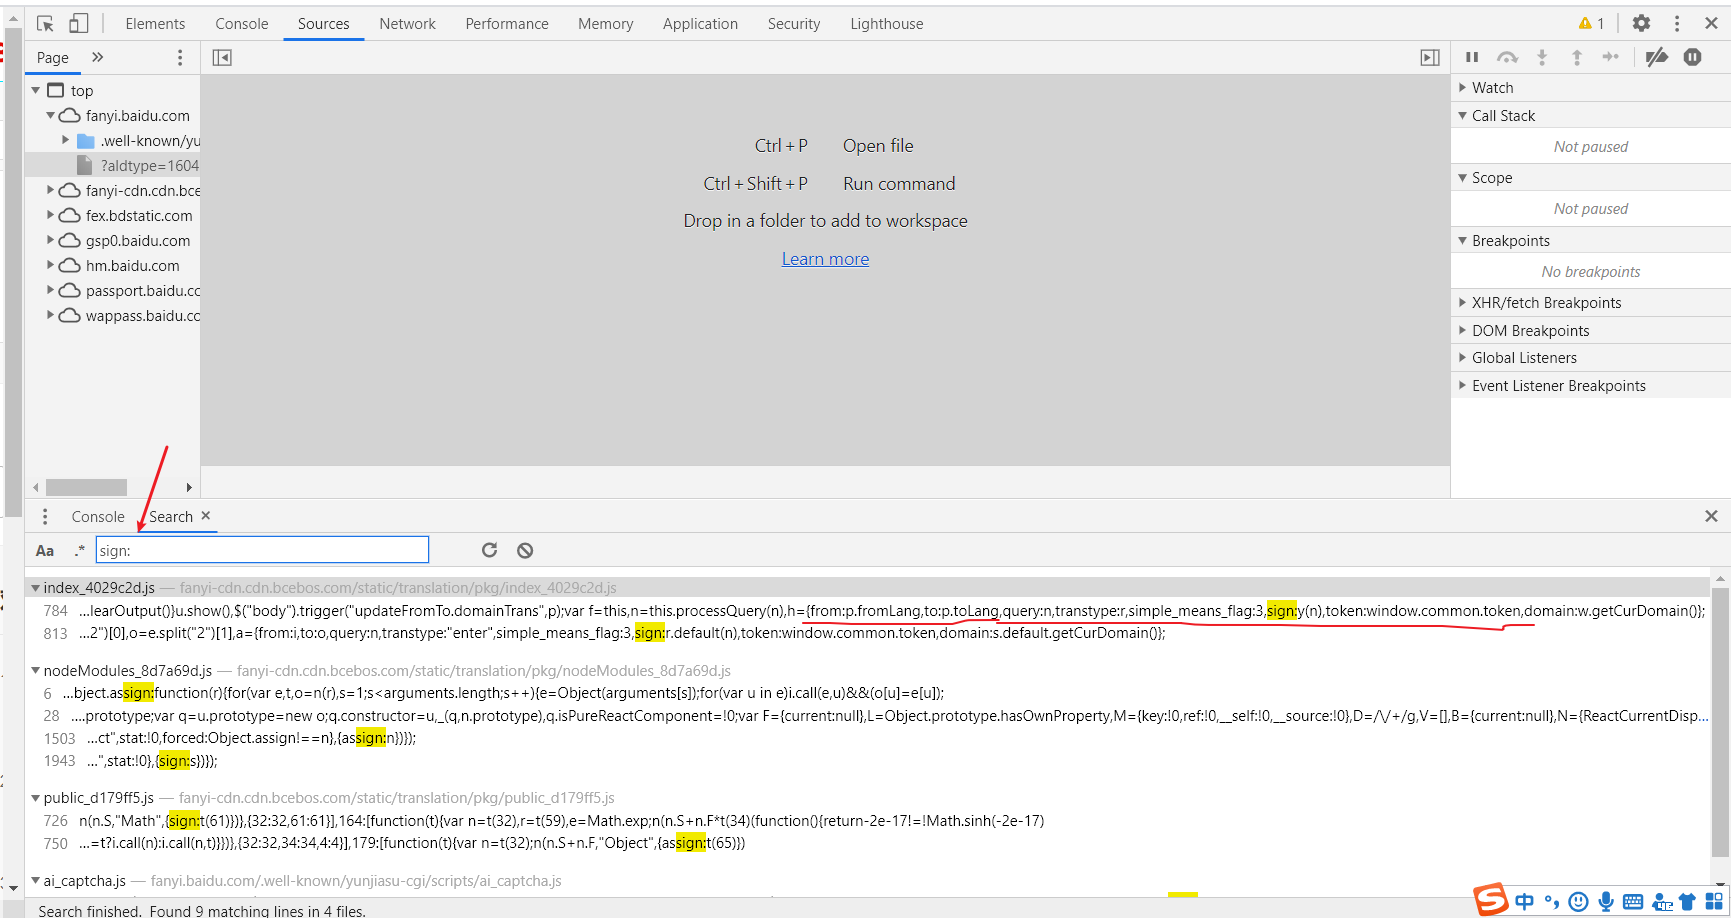
Task: Click the IME microphone voice input
Action: click(x=1606, y=901)
